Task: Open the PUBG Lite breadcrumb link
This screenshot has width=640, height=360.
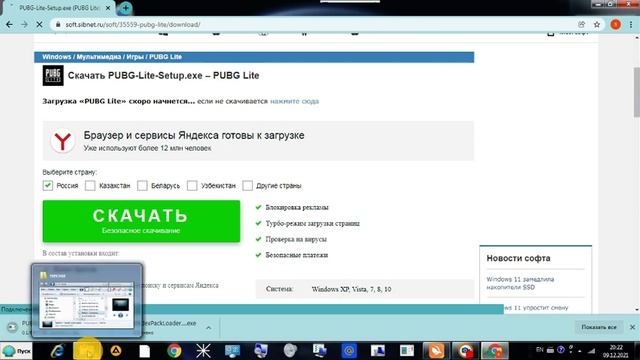Action: tap(165, 57)
